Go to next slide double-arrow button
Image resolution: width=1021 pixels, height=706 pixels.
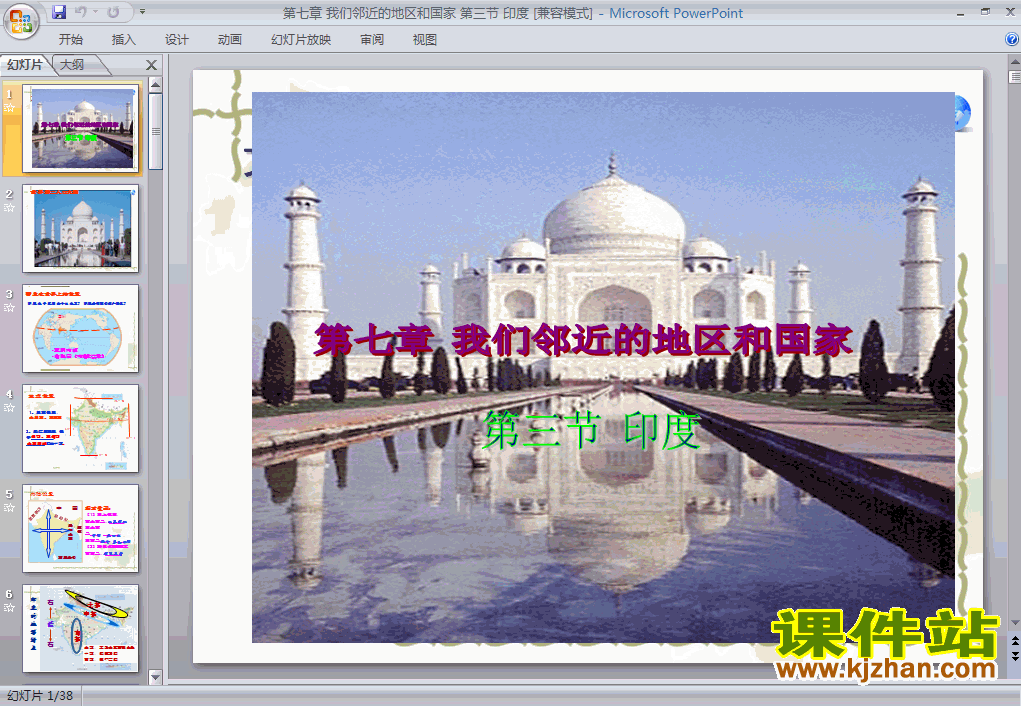[x=1014, y=656]
